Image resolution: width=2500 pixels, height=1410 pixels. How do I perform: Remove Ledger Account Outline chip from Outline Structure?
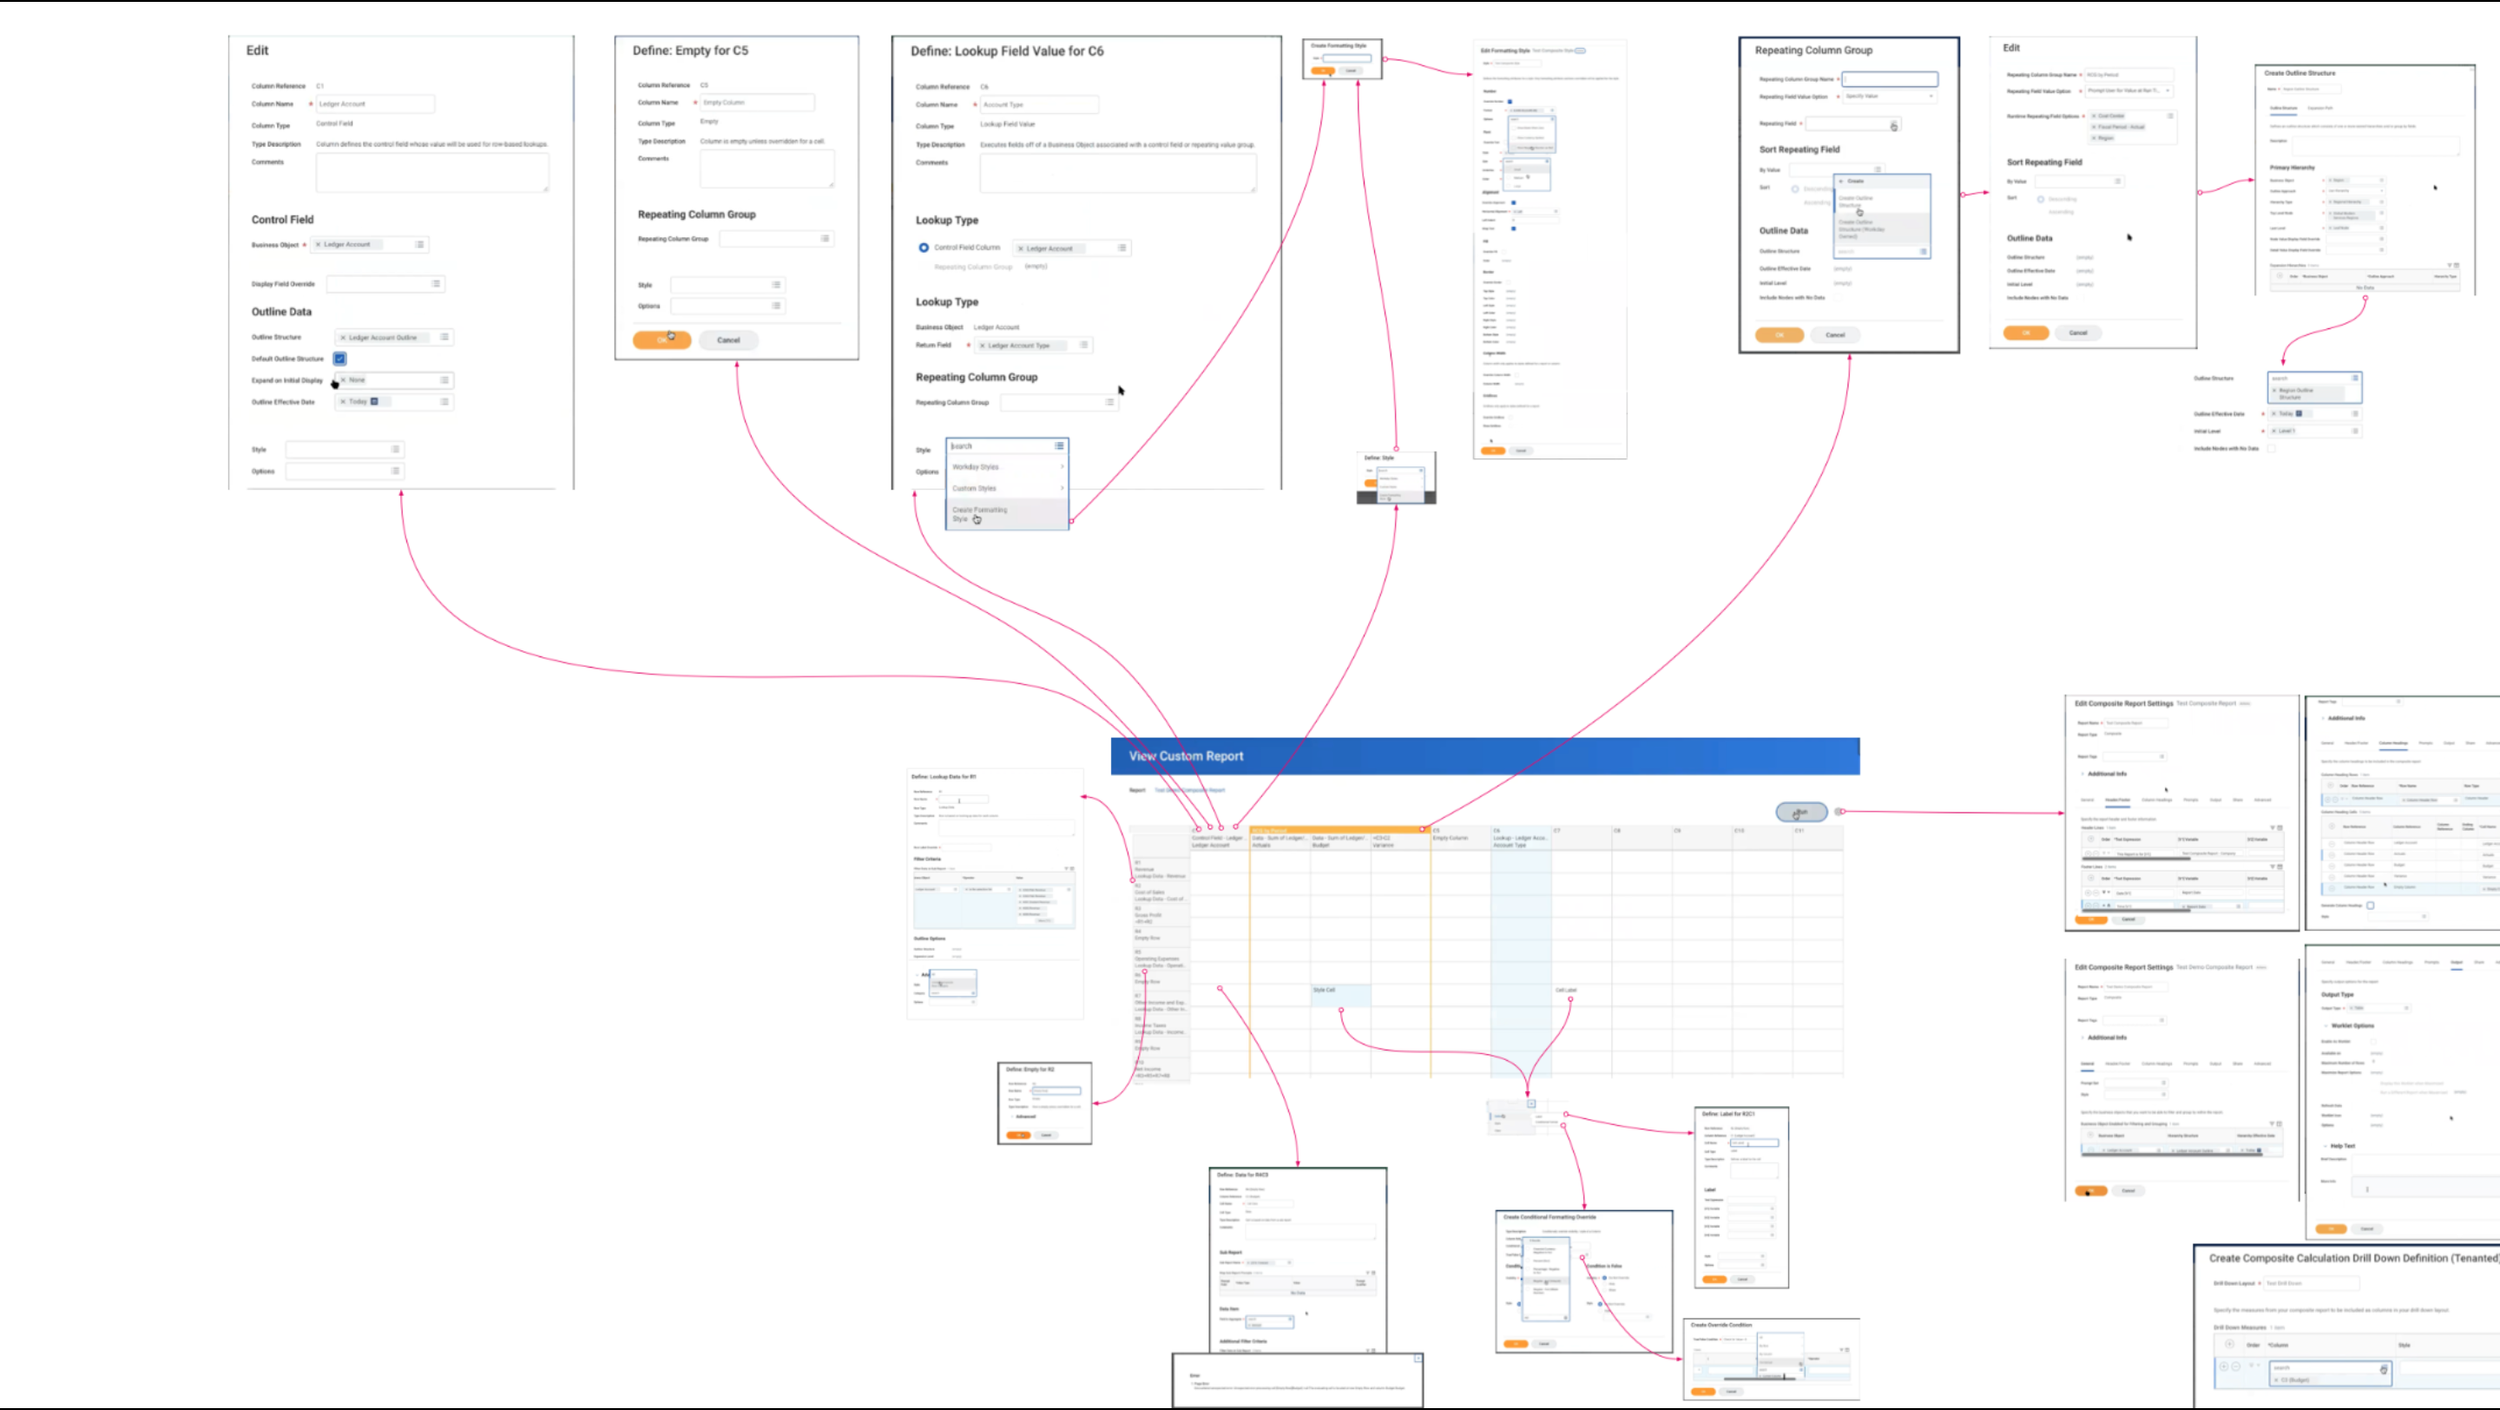tap(343, 338)
